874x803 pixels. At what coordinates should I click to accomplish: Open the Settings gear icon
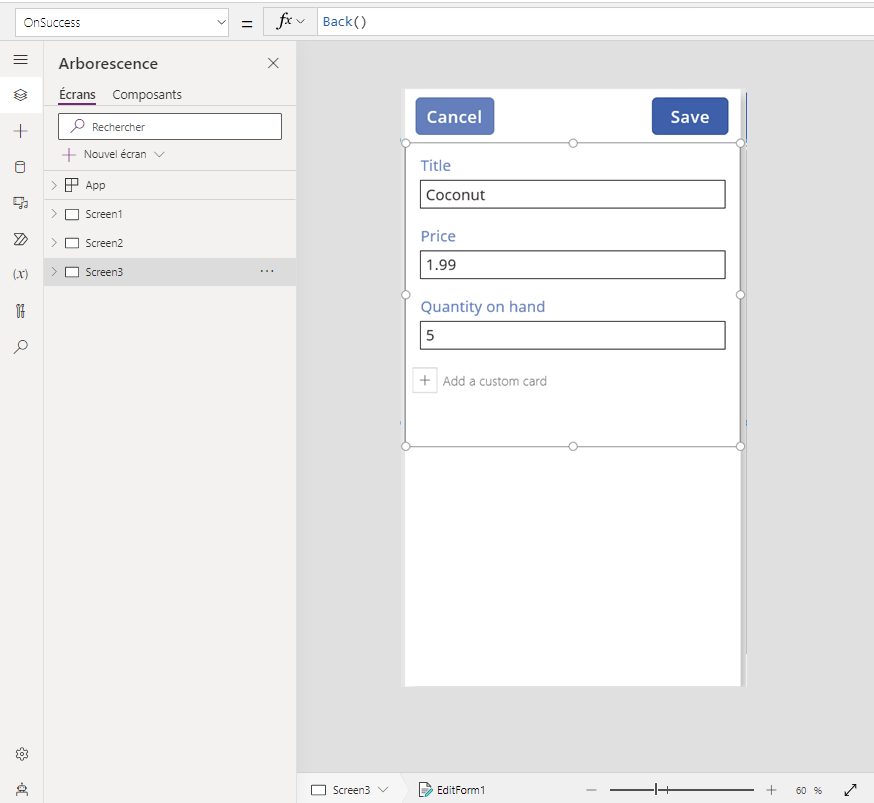(x=22, y=754)
